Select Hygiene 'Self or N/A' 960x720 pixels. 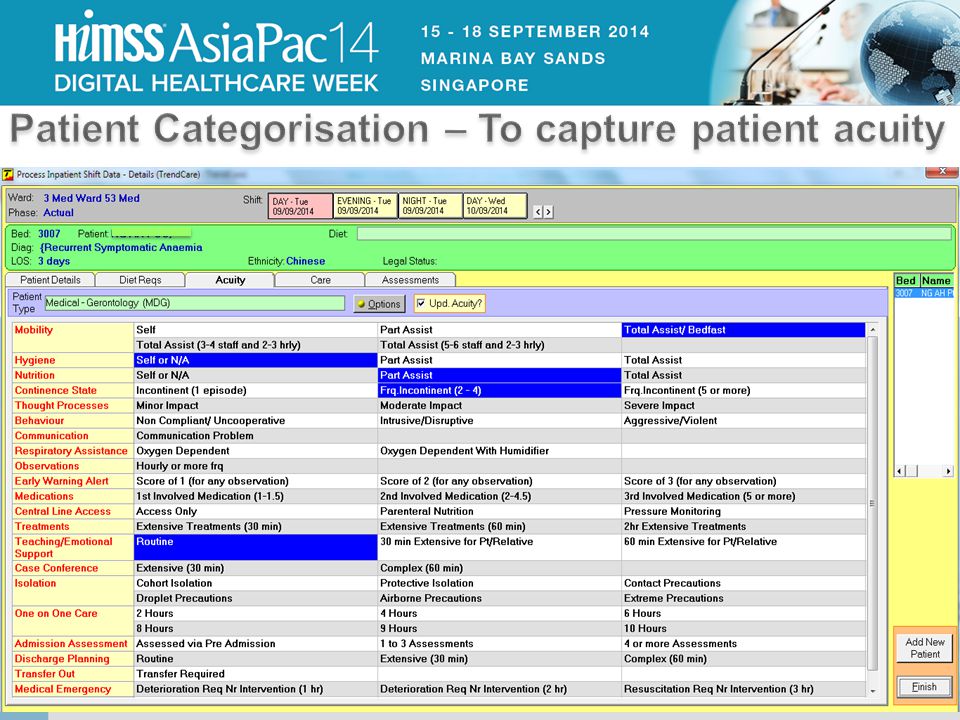[x=256, y=361]
